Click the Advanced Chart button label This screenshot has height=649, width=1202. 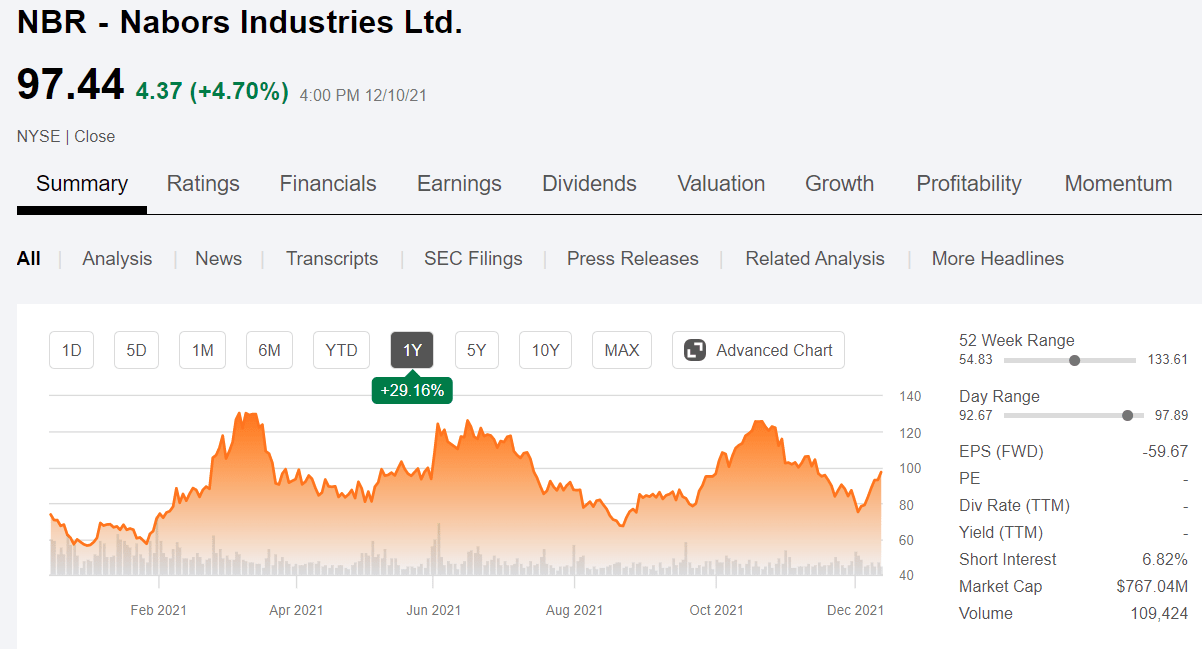coord(774,350)
